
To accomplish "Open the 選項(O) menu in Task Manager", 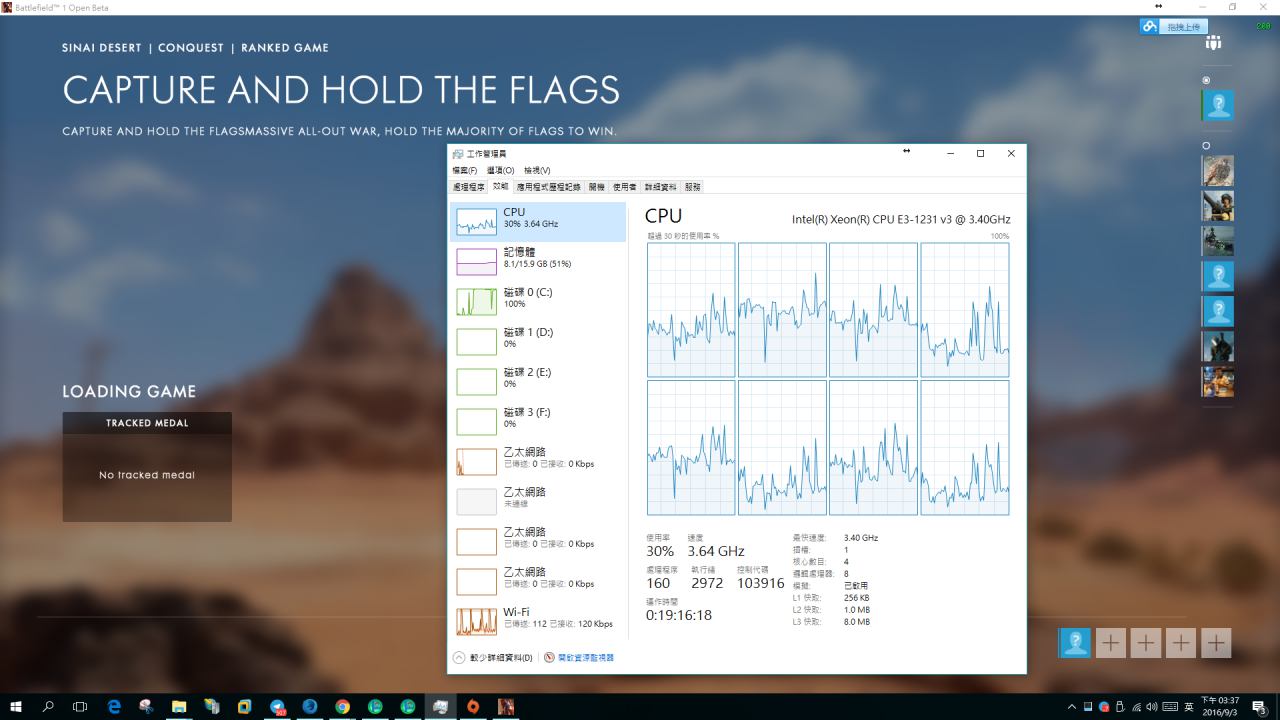I will click(x=500, y=170).
